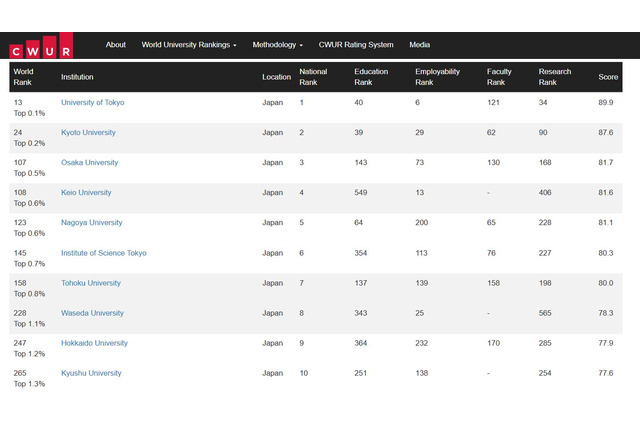Select Nagoya University score 81.1
The height and width of the screenshot is (426, 640).
click(606, 223)
